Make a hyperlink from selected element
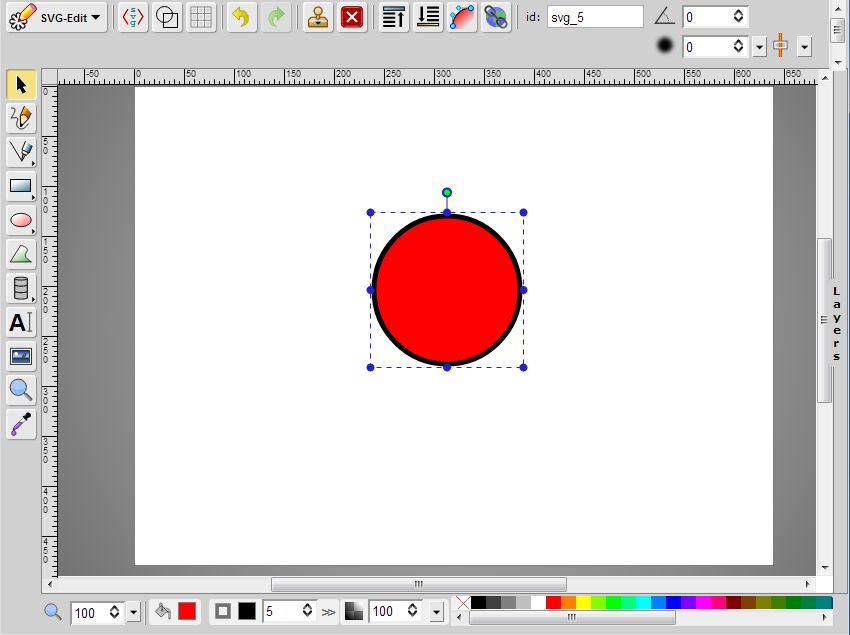This screenshot has width=850, height=635. tap(495, 17)
